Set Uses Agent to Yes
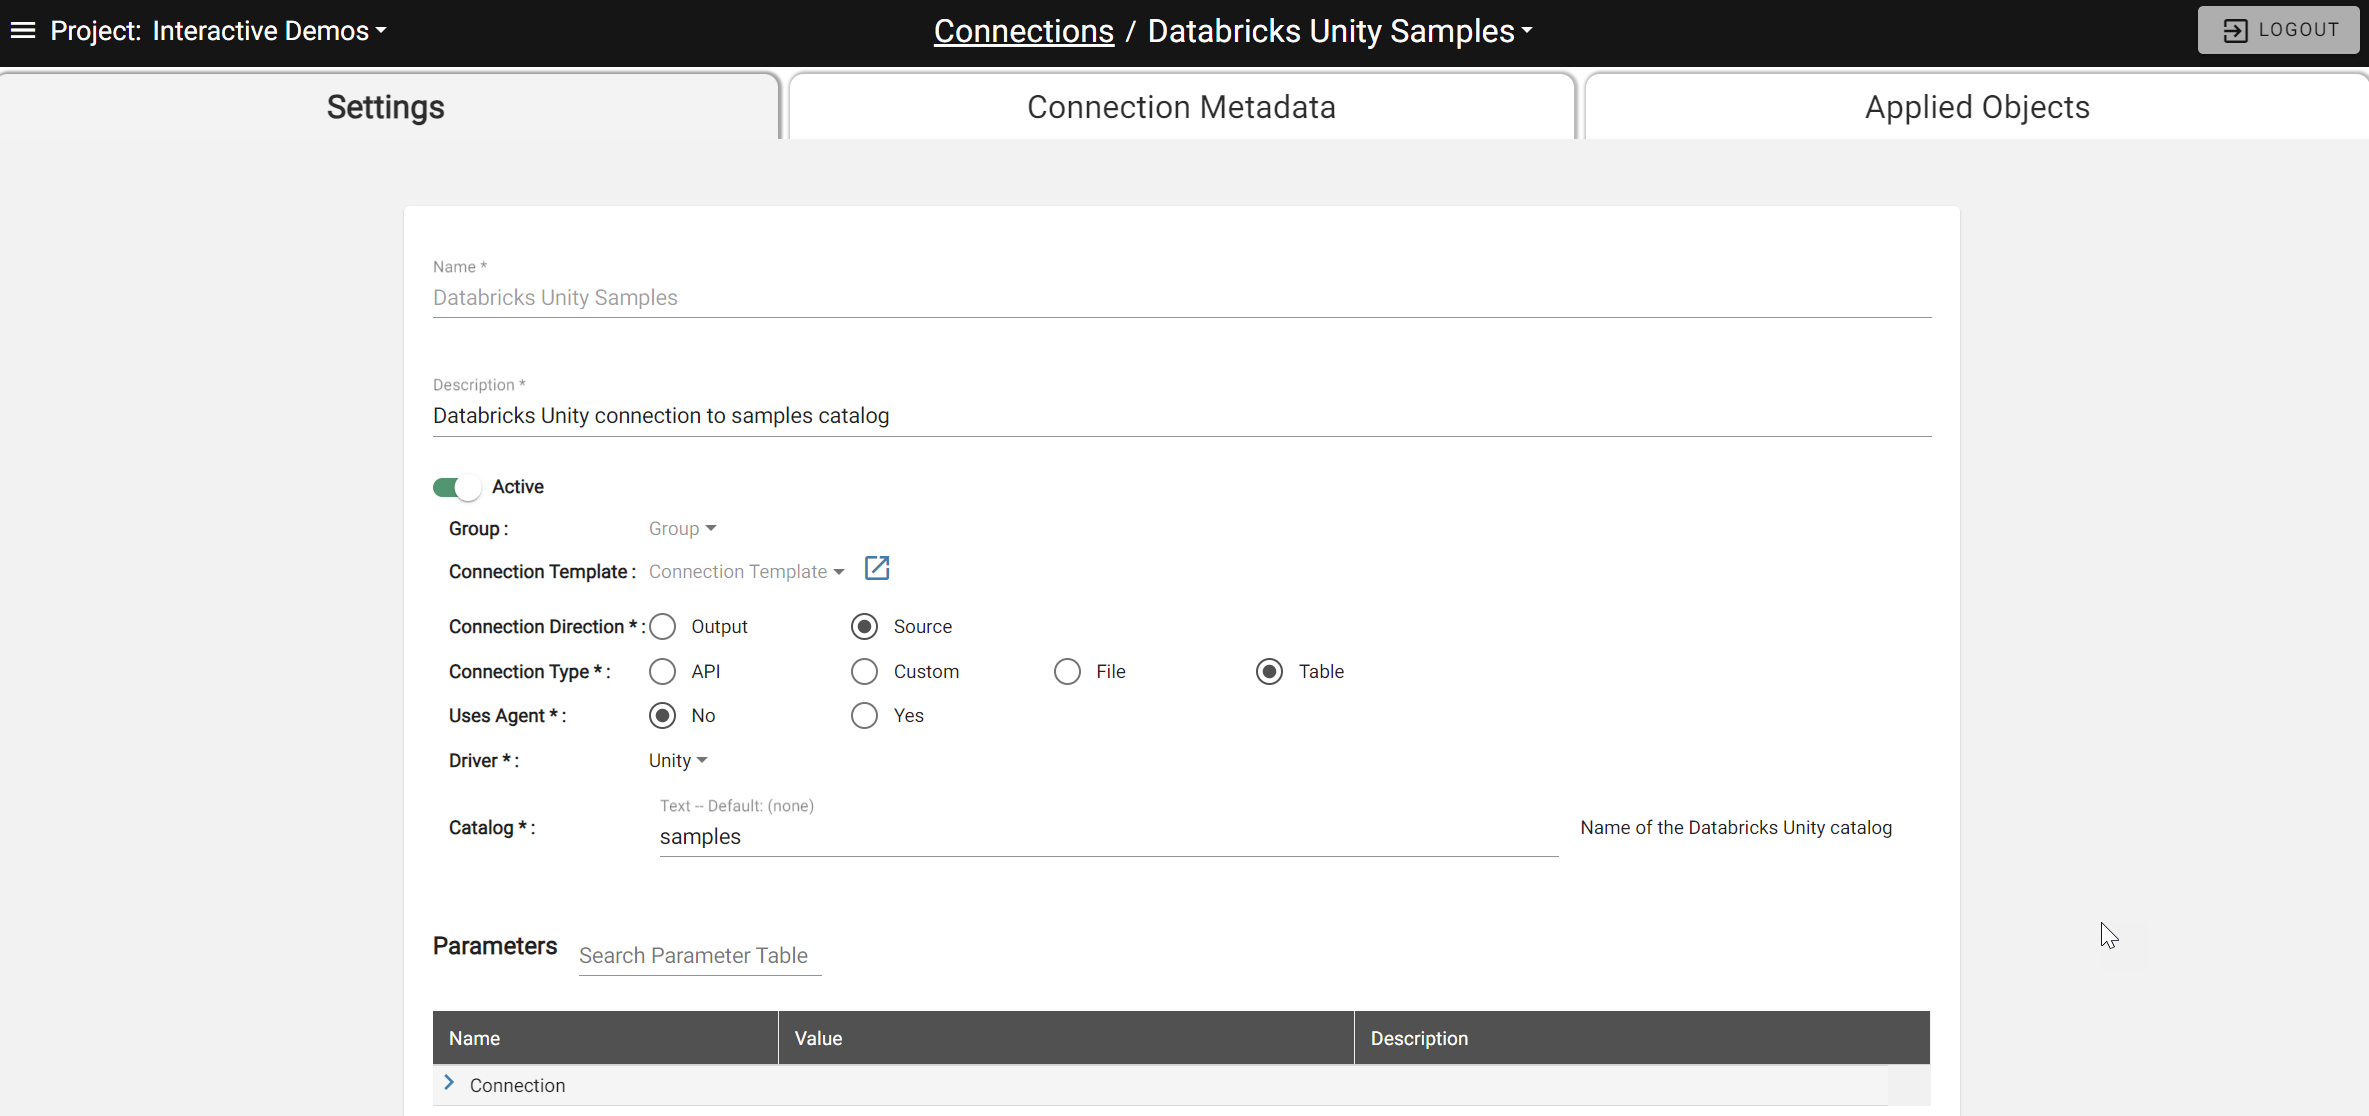The height and width of the screenshot is (1116, 2369). coord(865,716)
